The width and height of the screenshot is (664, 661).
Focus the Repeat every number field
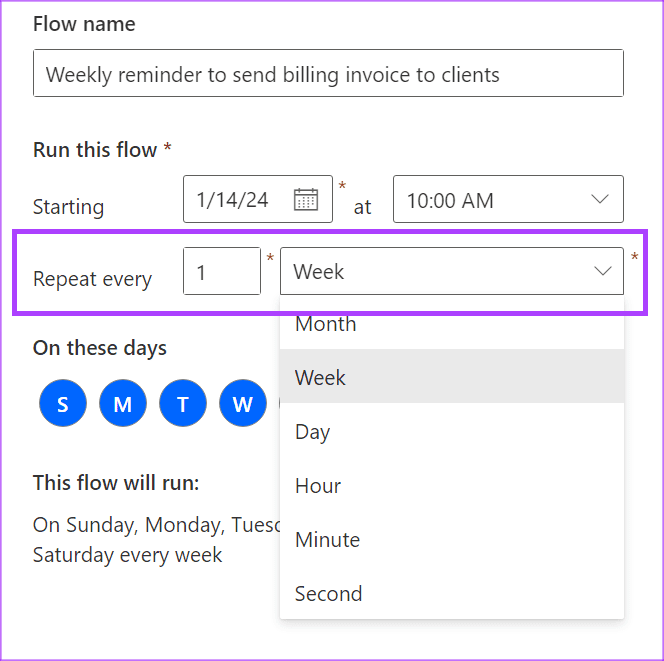coord(221,272)
